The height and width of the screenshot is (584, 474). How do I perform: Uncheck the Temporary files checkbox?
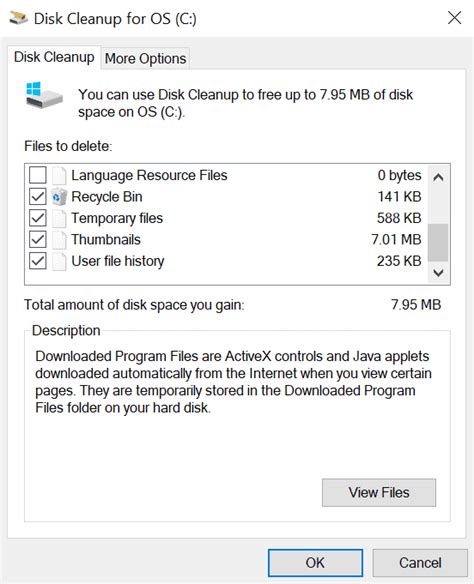click(x=38, y=218)
